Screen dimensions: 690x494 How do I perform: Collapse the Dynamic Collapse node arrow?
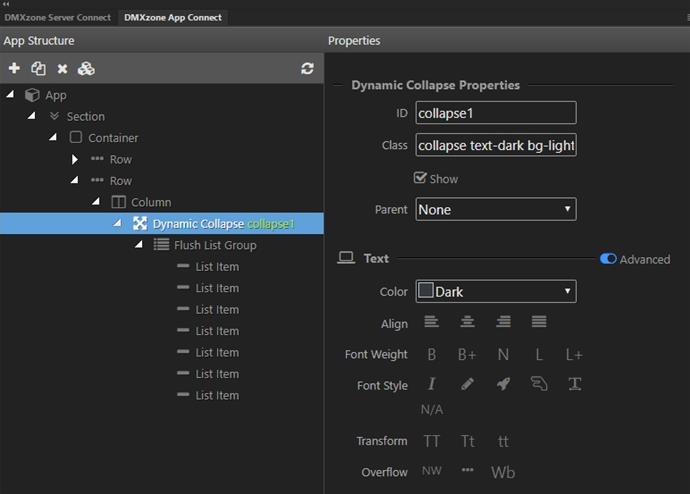[x=117, y=223]
